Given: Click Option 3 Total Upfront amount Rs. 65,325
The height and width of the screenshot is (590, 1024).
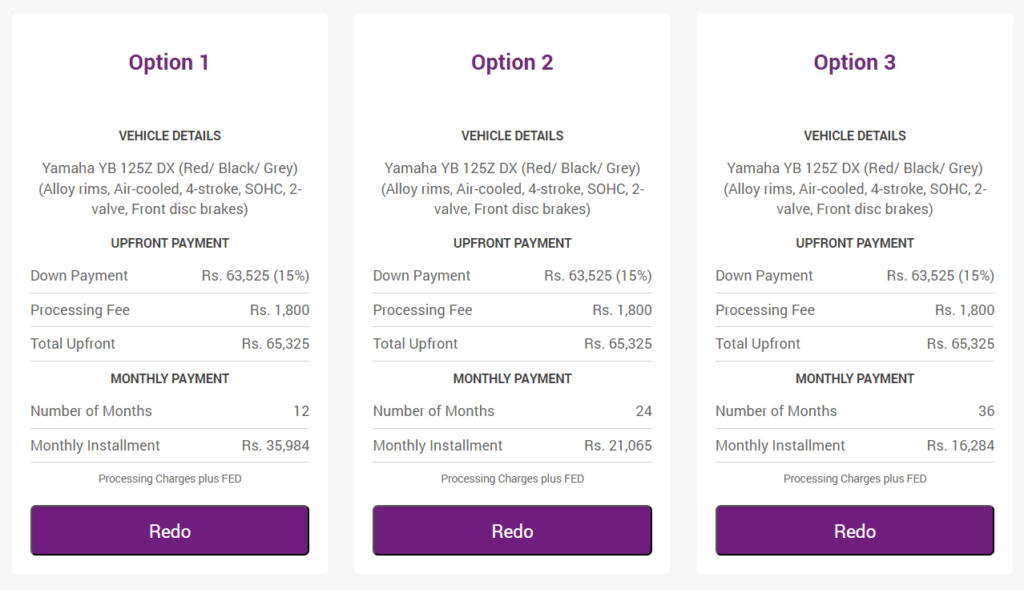Looking at the screenshot, I should tap(961, 344).
